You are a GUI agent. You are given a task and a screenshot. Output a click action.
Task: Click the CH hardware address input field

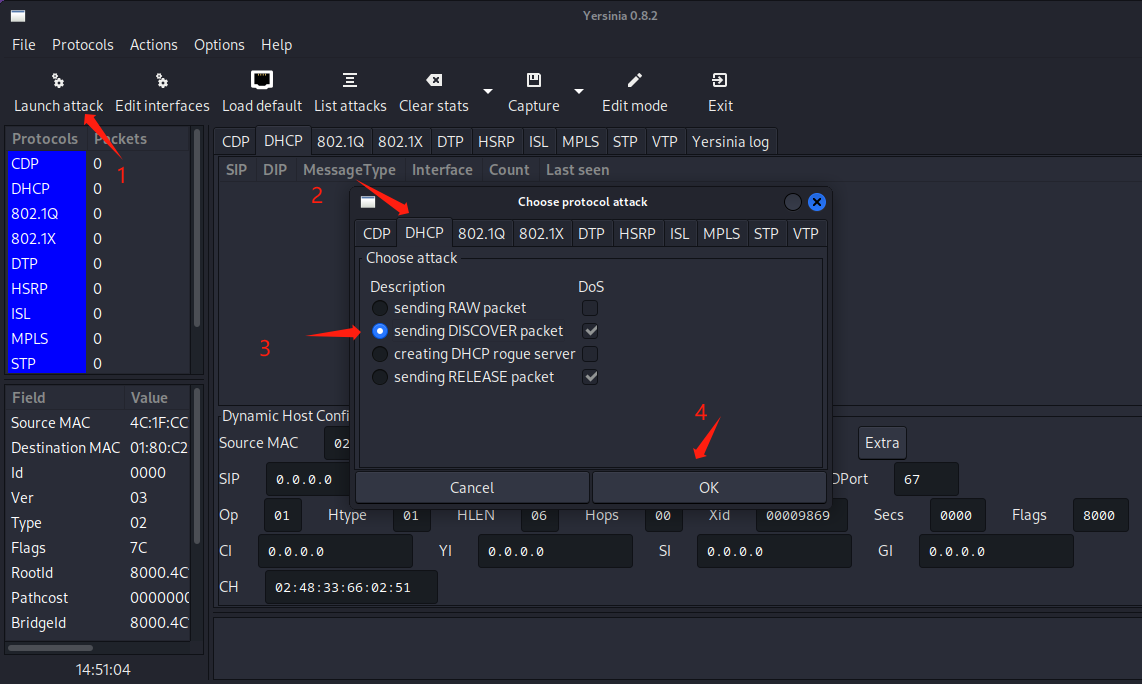tap(351, 587)
